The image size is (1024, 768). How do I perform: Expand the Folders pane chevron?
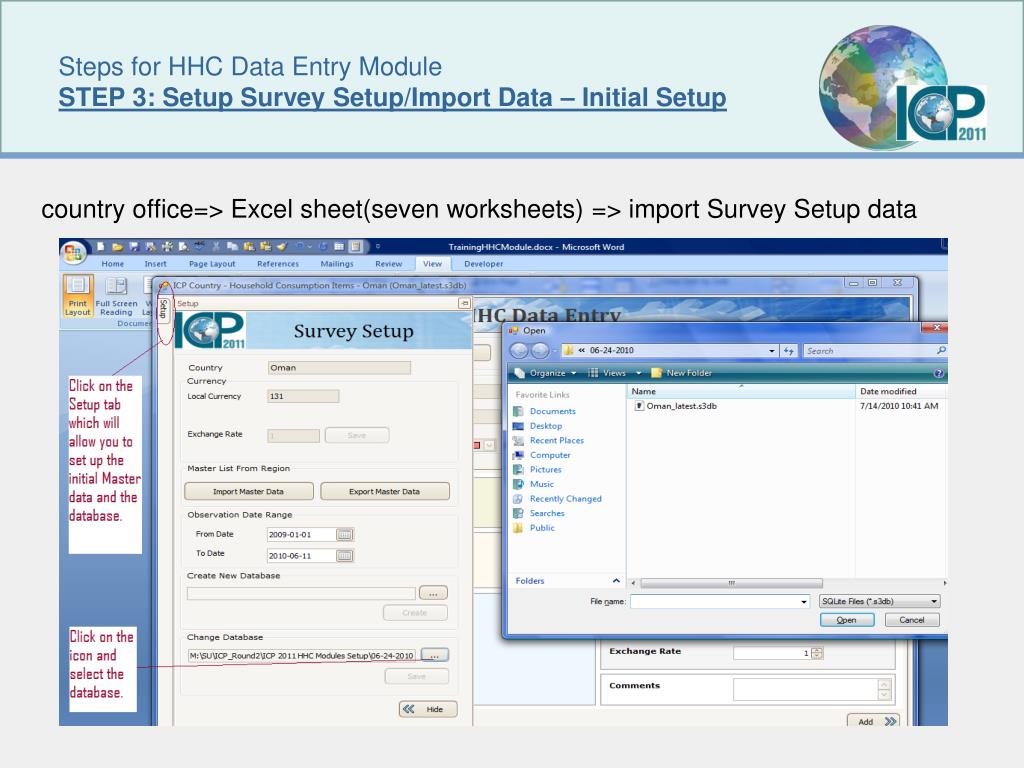coord(616,581)
